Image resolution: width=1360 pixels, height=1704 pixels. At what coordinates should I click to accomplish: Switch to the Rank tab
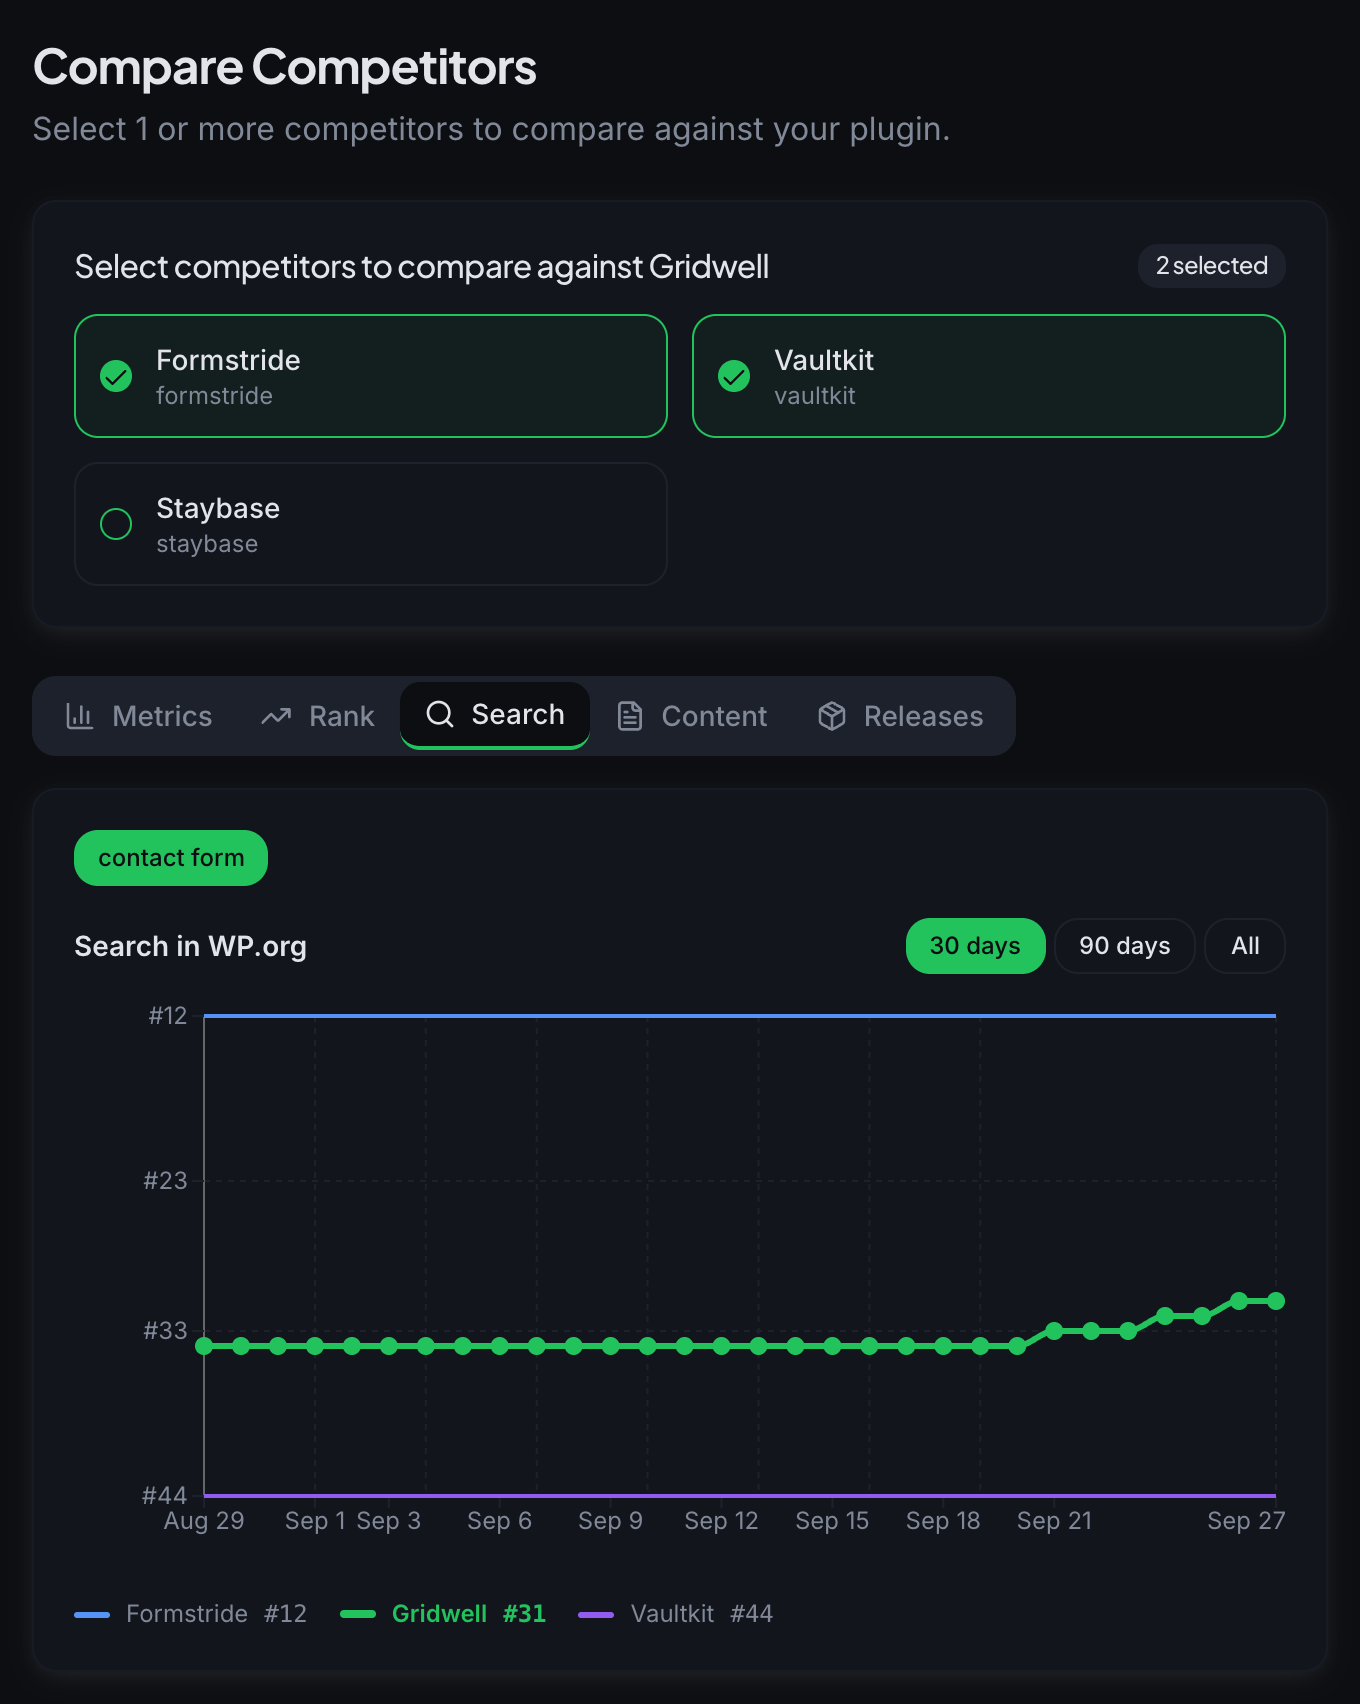coord(318,716)
